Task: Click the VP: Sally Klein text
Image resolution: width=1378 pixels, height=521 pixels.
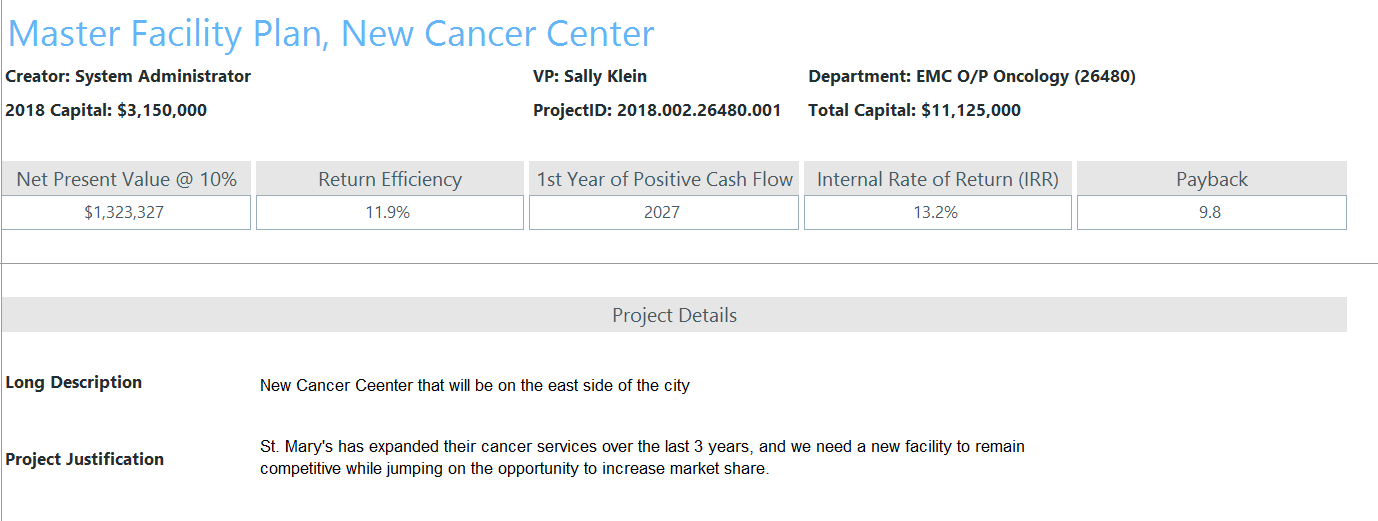Action: pos(590,76)
